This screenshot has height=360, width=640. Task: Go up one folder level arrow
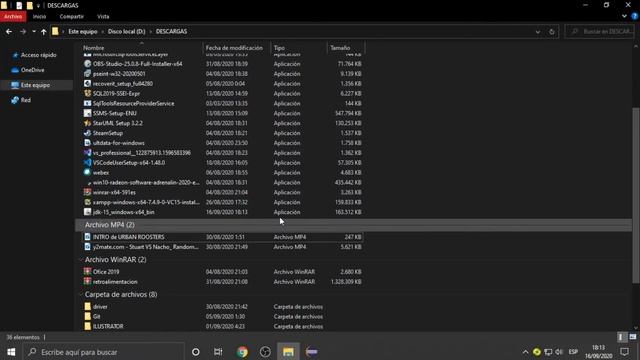pos(44,31)
